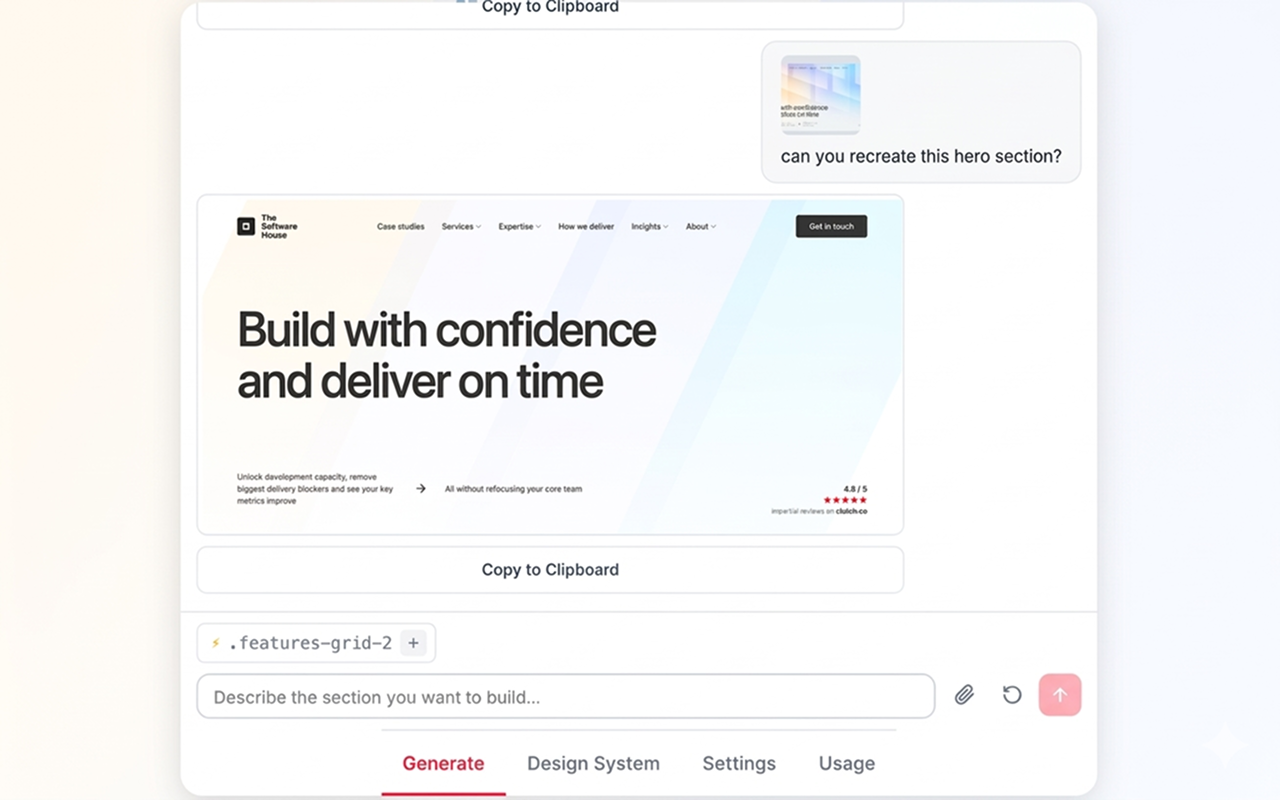
Task: Open the Usage tab
Action: [x=847, y=763]
